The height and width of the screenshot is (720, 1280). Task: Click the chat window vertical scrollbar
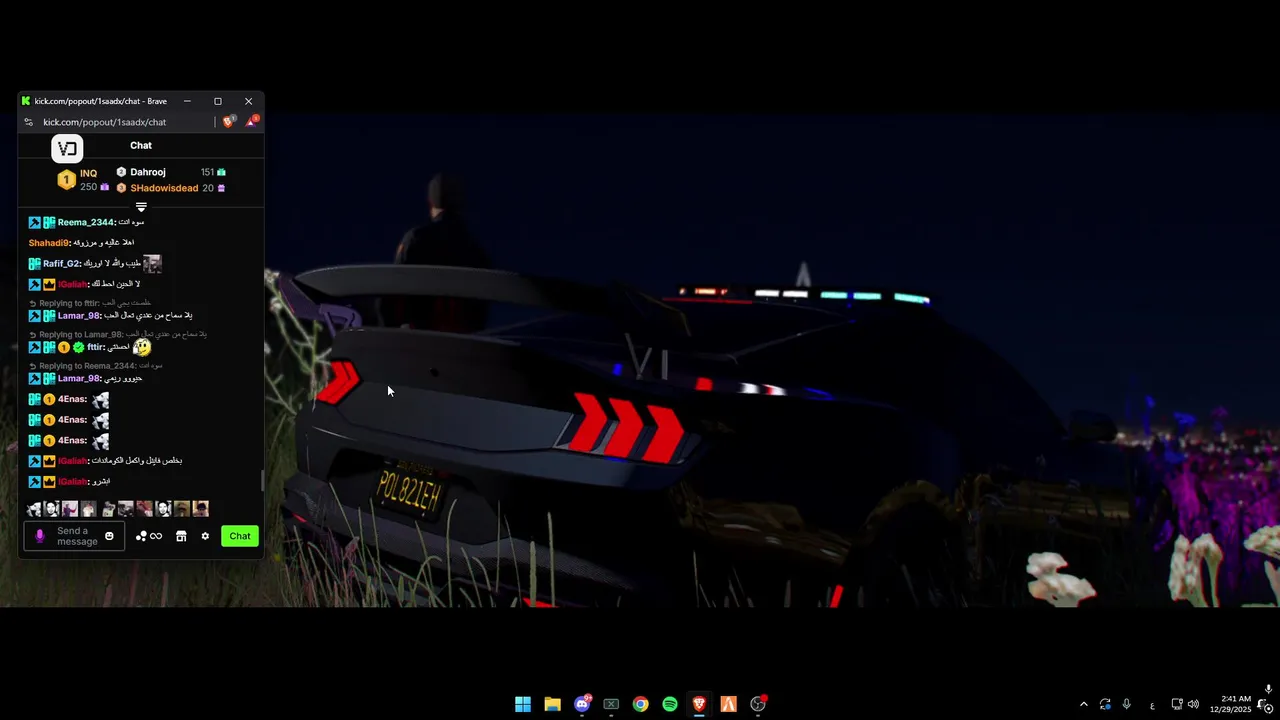coord(262,480)
